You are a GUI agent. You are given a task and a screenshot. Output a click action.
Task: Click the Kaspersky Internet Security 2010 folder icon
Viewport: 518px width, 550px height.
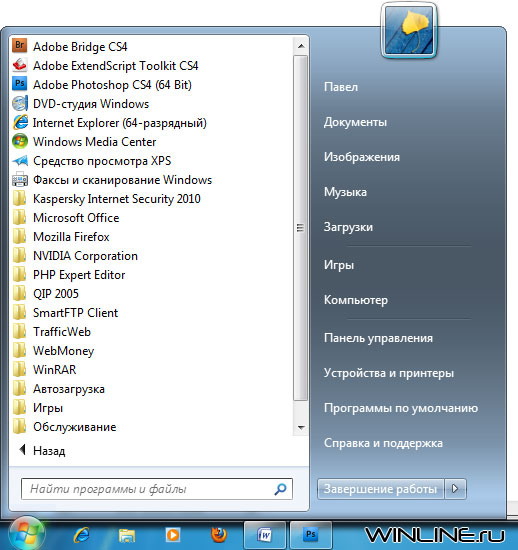(20, 199)
